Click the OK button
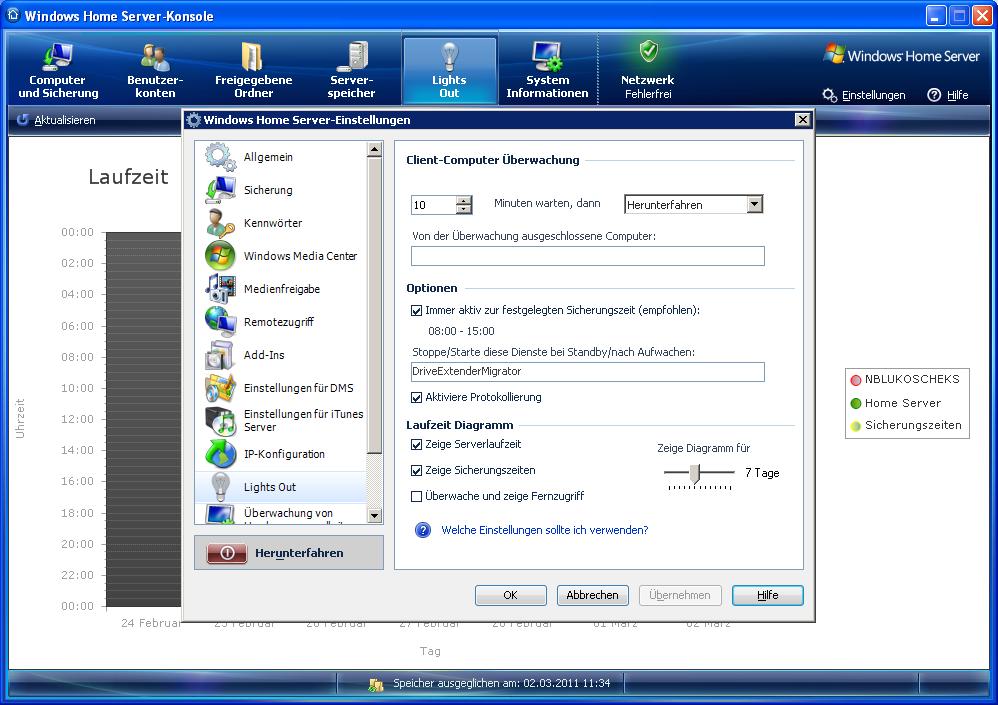 pyautogui.click(x=510, y=596)
